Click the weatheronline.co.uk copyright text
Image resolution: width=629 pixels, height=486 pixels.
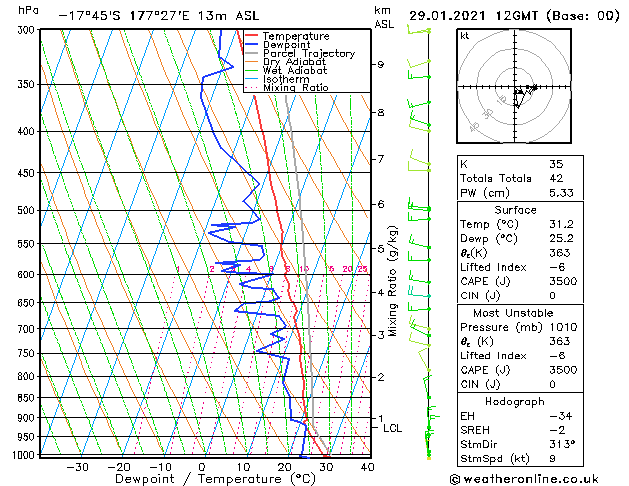point(524,479)
